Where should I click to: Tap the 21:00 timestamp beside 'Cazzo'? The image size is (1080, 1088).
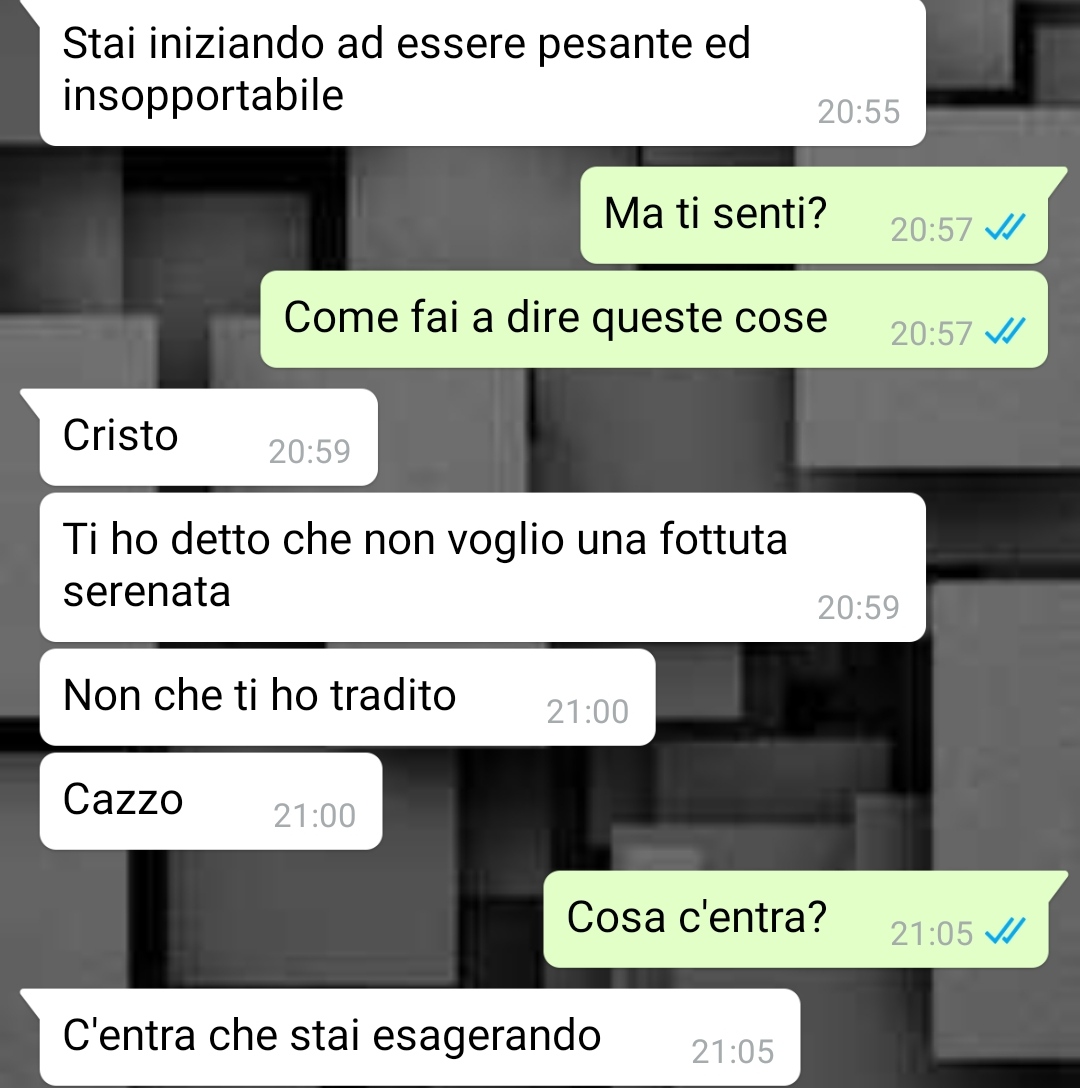pos(314,816)
